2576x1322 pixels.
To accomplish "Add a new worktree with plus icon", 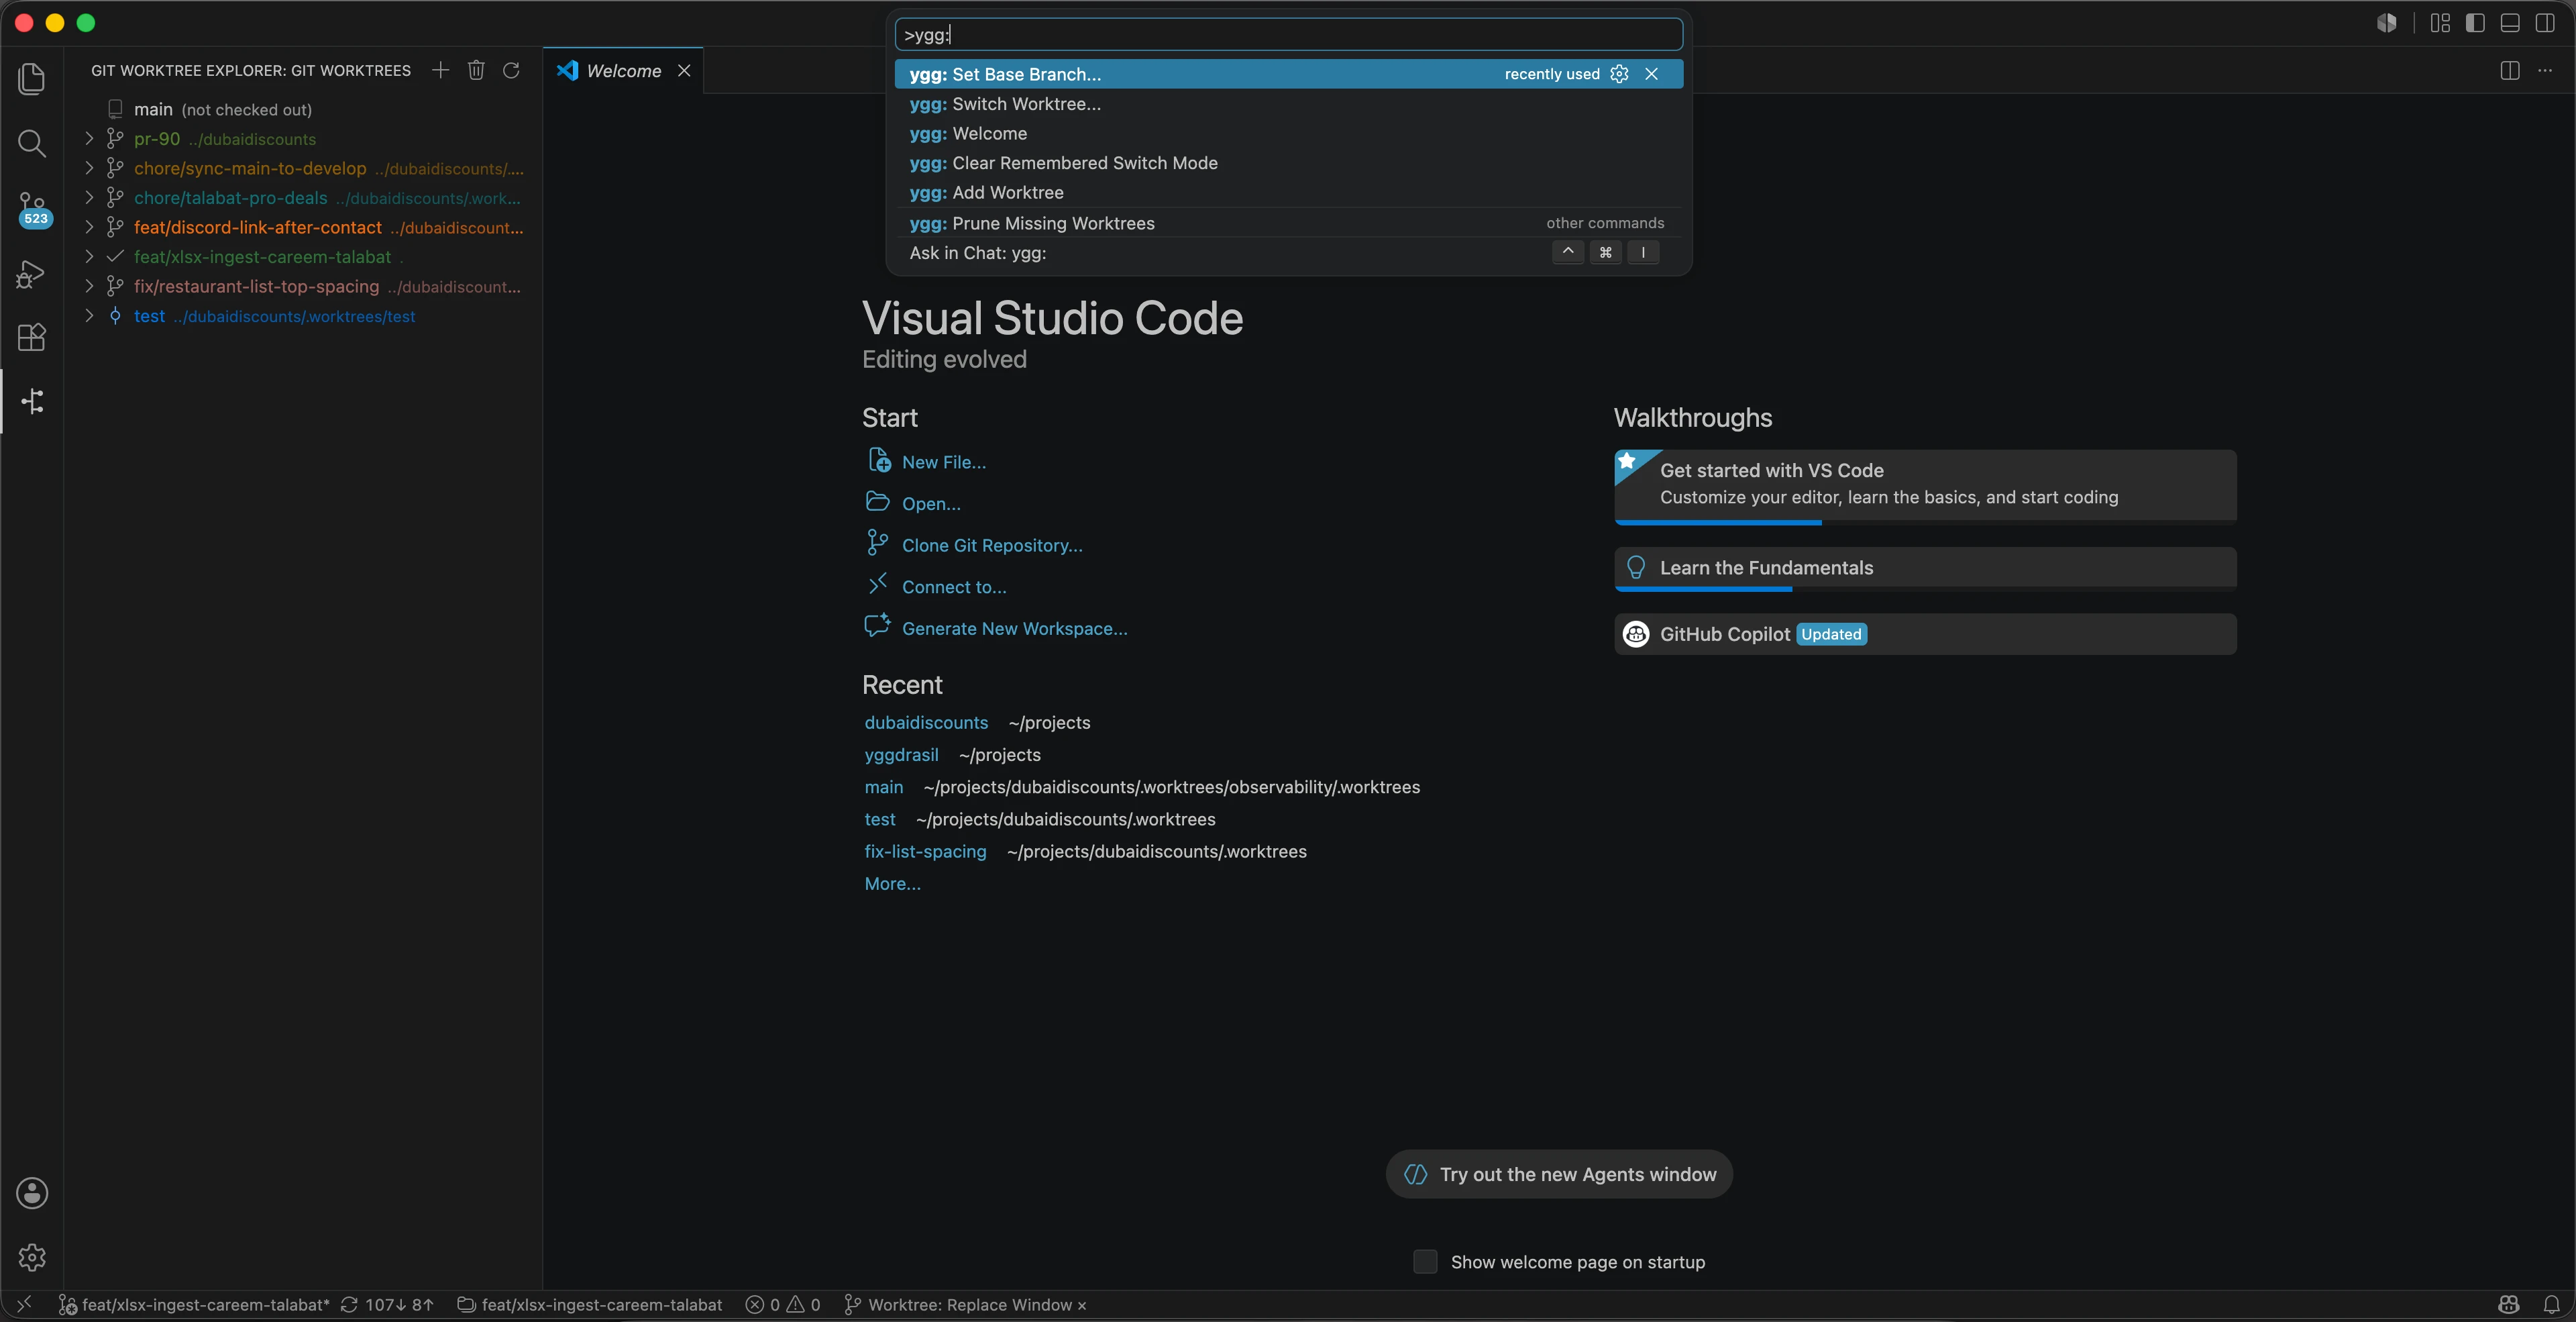I will tap(440, 70).
